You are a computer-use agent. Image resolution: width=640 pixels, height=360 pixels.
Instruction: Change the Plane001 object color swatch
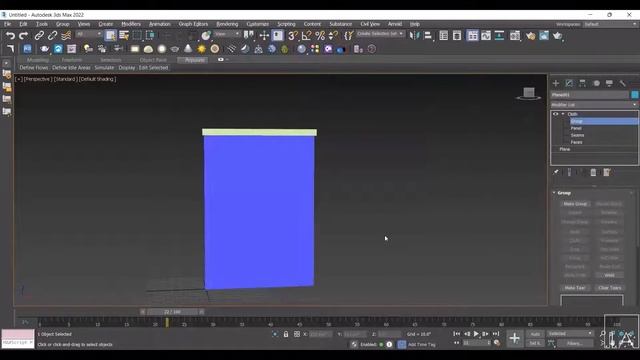tap(635, 95)
